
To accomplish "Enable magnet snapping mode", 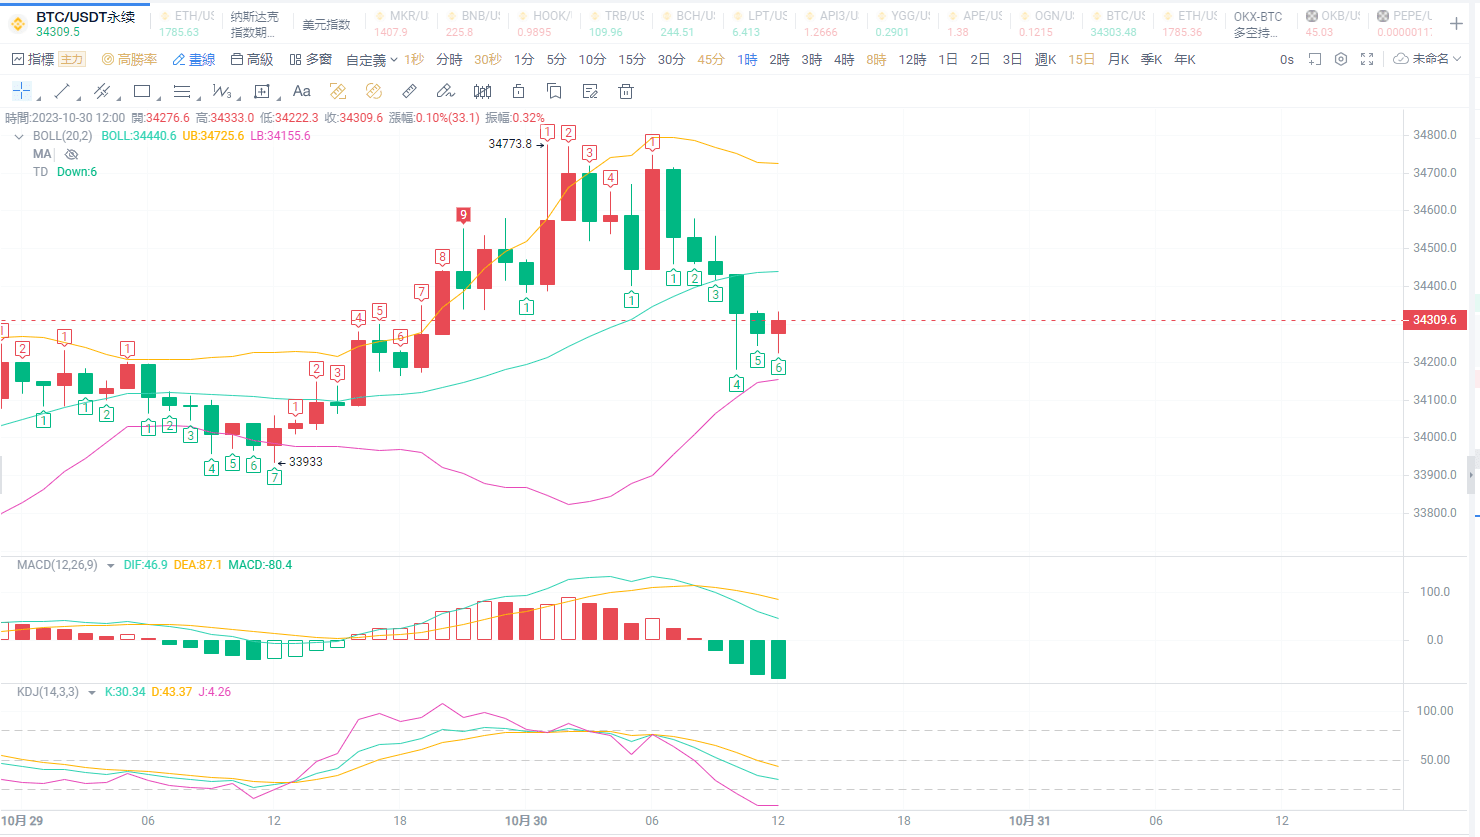I will click(x=338, y=91).
